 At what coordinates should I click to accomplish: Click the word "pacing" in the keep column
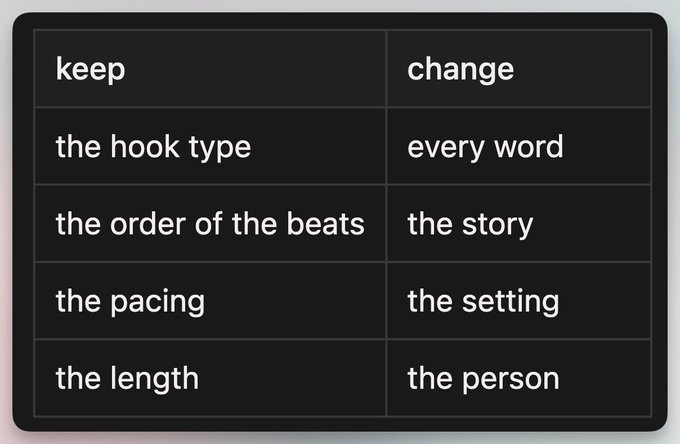click(157, 302)
